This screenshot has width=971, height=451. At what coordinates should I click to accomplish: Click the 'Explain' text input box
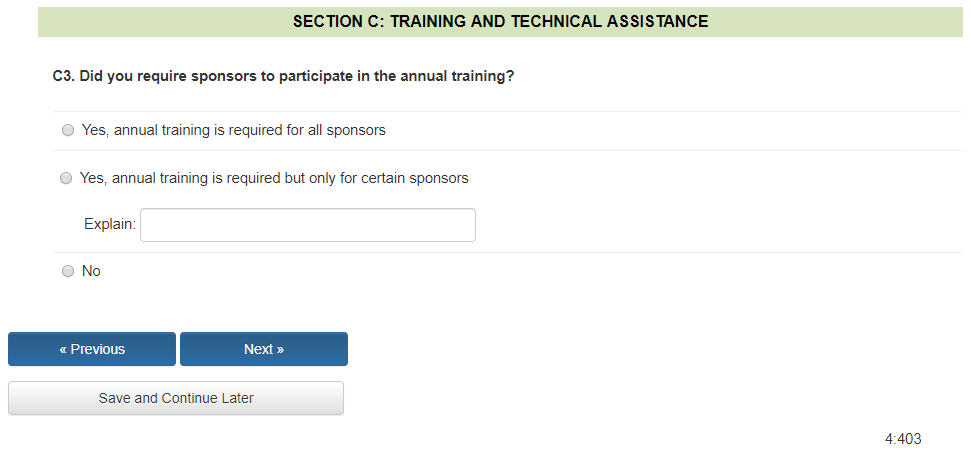(307, 225)
